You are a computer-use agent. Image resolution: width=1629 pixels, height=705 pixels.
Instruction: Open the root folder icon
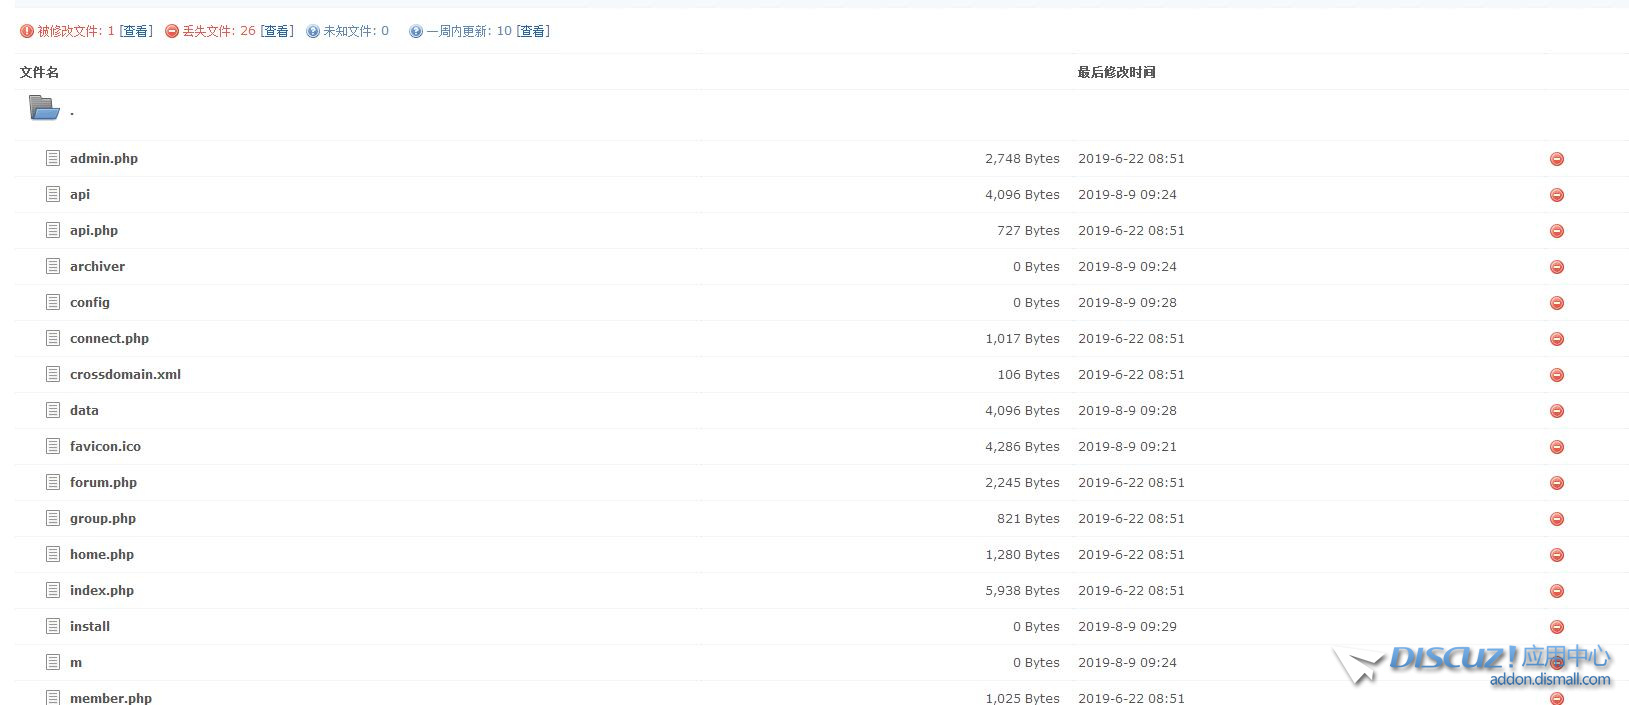[x=44, y=107]
